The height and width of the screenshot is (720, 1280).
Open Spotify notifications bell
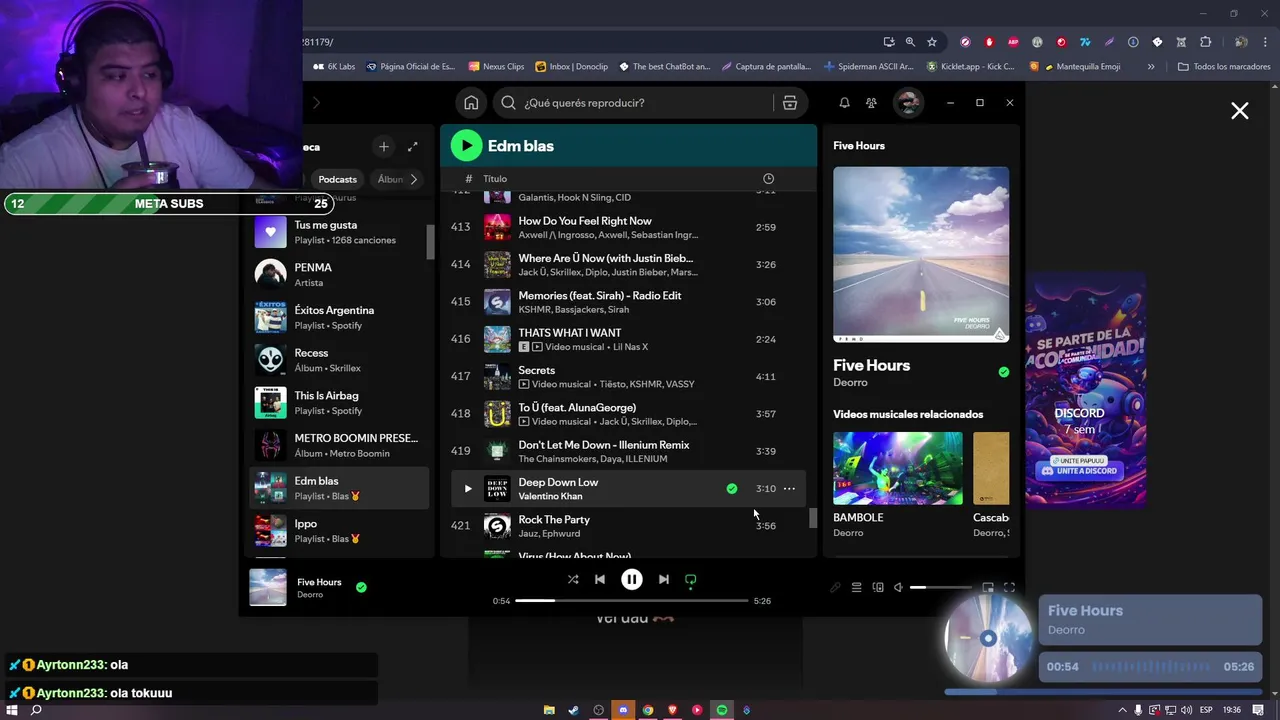pos(844,103)
